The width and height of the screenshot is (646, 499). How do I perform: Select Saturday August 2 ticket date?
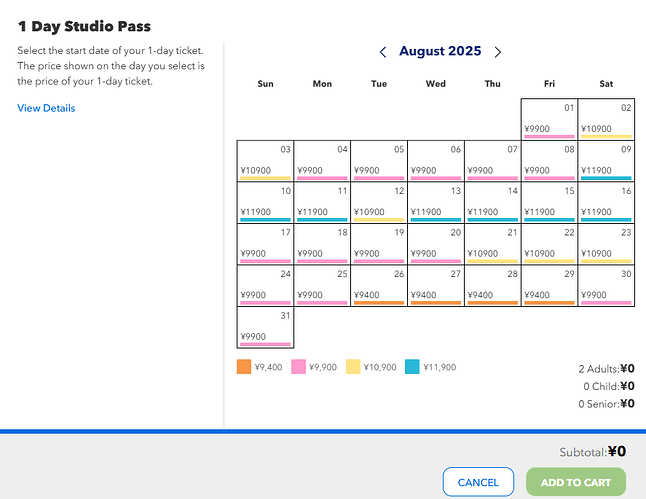coord(606,118)
